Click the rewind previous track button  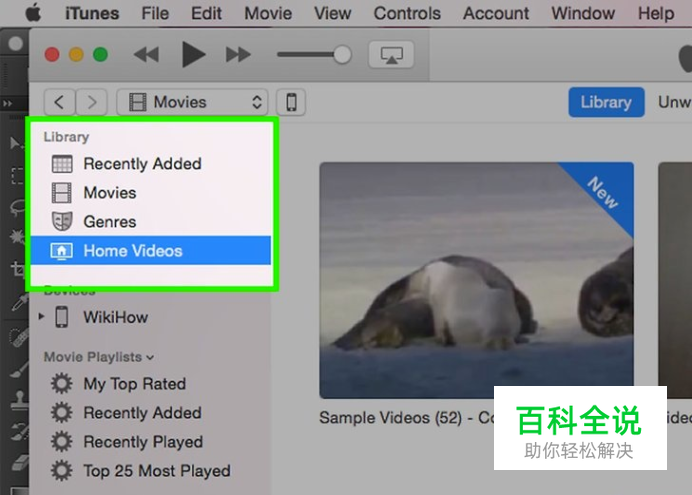click(146, 55)
